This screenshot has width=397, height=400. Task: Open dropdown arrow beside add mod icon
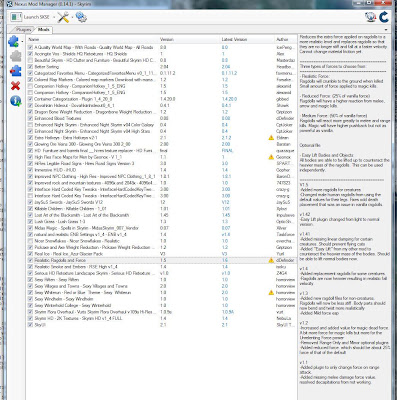pyautogui.click(x=22, y=42)
